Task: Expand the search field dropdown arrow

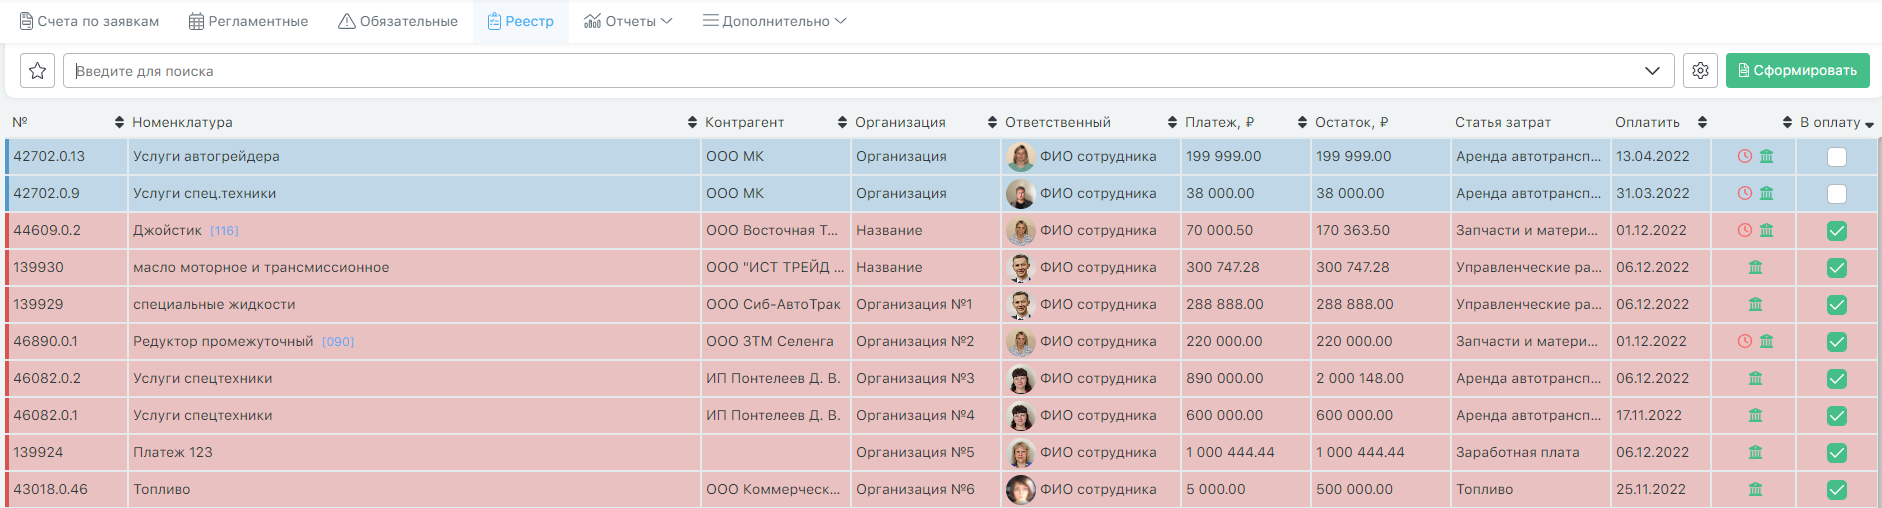Action: point(1652,71)
